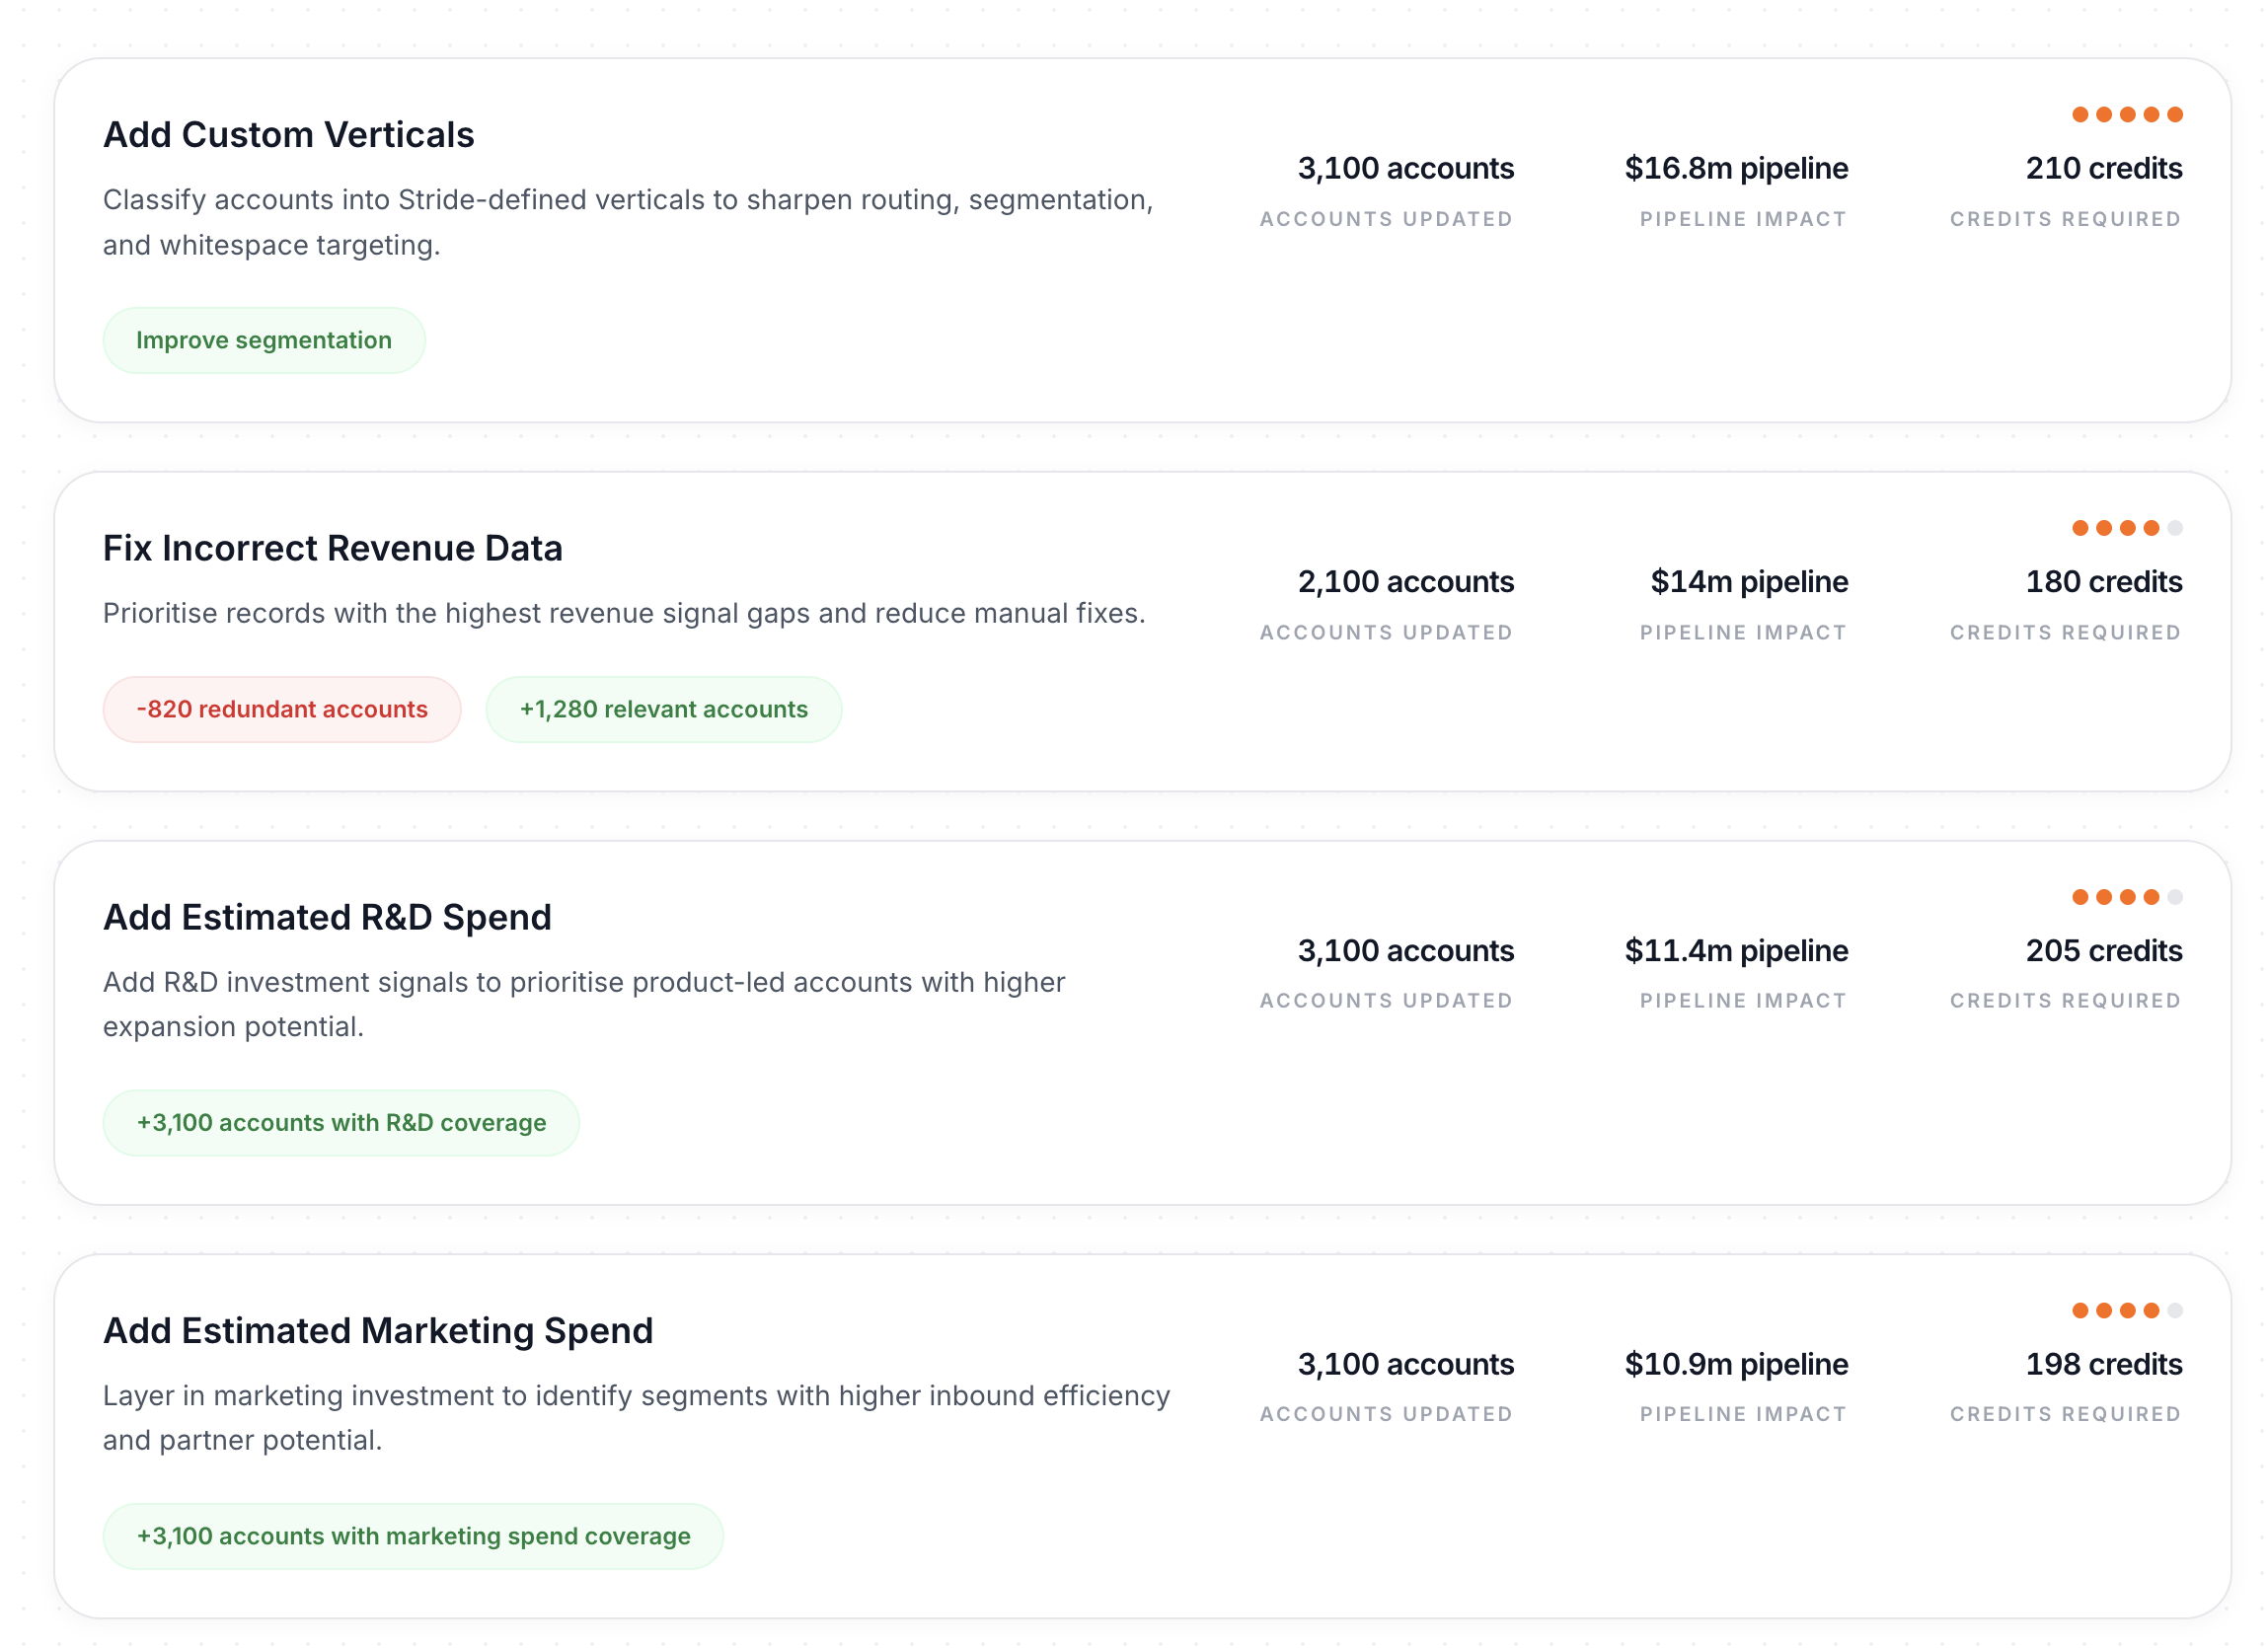
Task: Click the 2,100 accounts updated figure
Action: [1405, 581]
